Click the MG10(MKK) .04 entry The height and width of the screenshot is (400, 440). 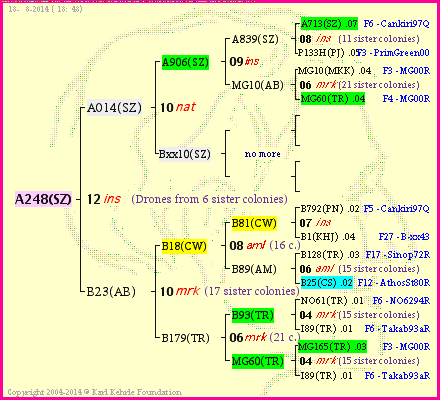click(x=334, y=71)
